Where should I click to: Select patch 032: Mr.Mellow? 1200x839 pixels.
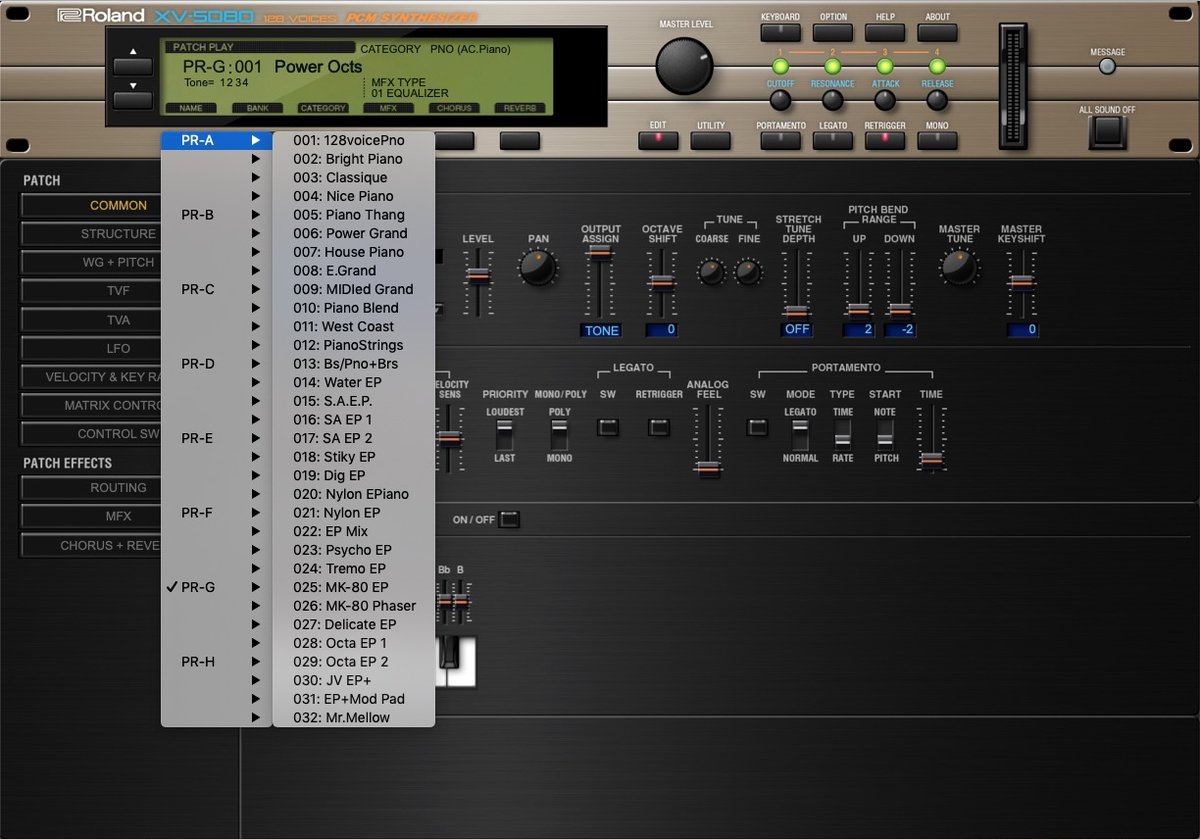[x=354, y=717]
